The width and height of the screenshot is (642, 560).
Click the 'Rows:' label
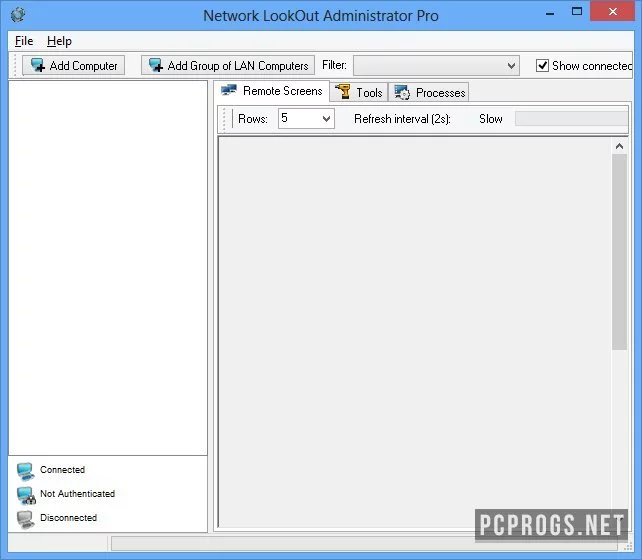[x=253, y=119]
